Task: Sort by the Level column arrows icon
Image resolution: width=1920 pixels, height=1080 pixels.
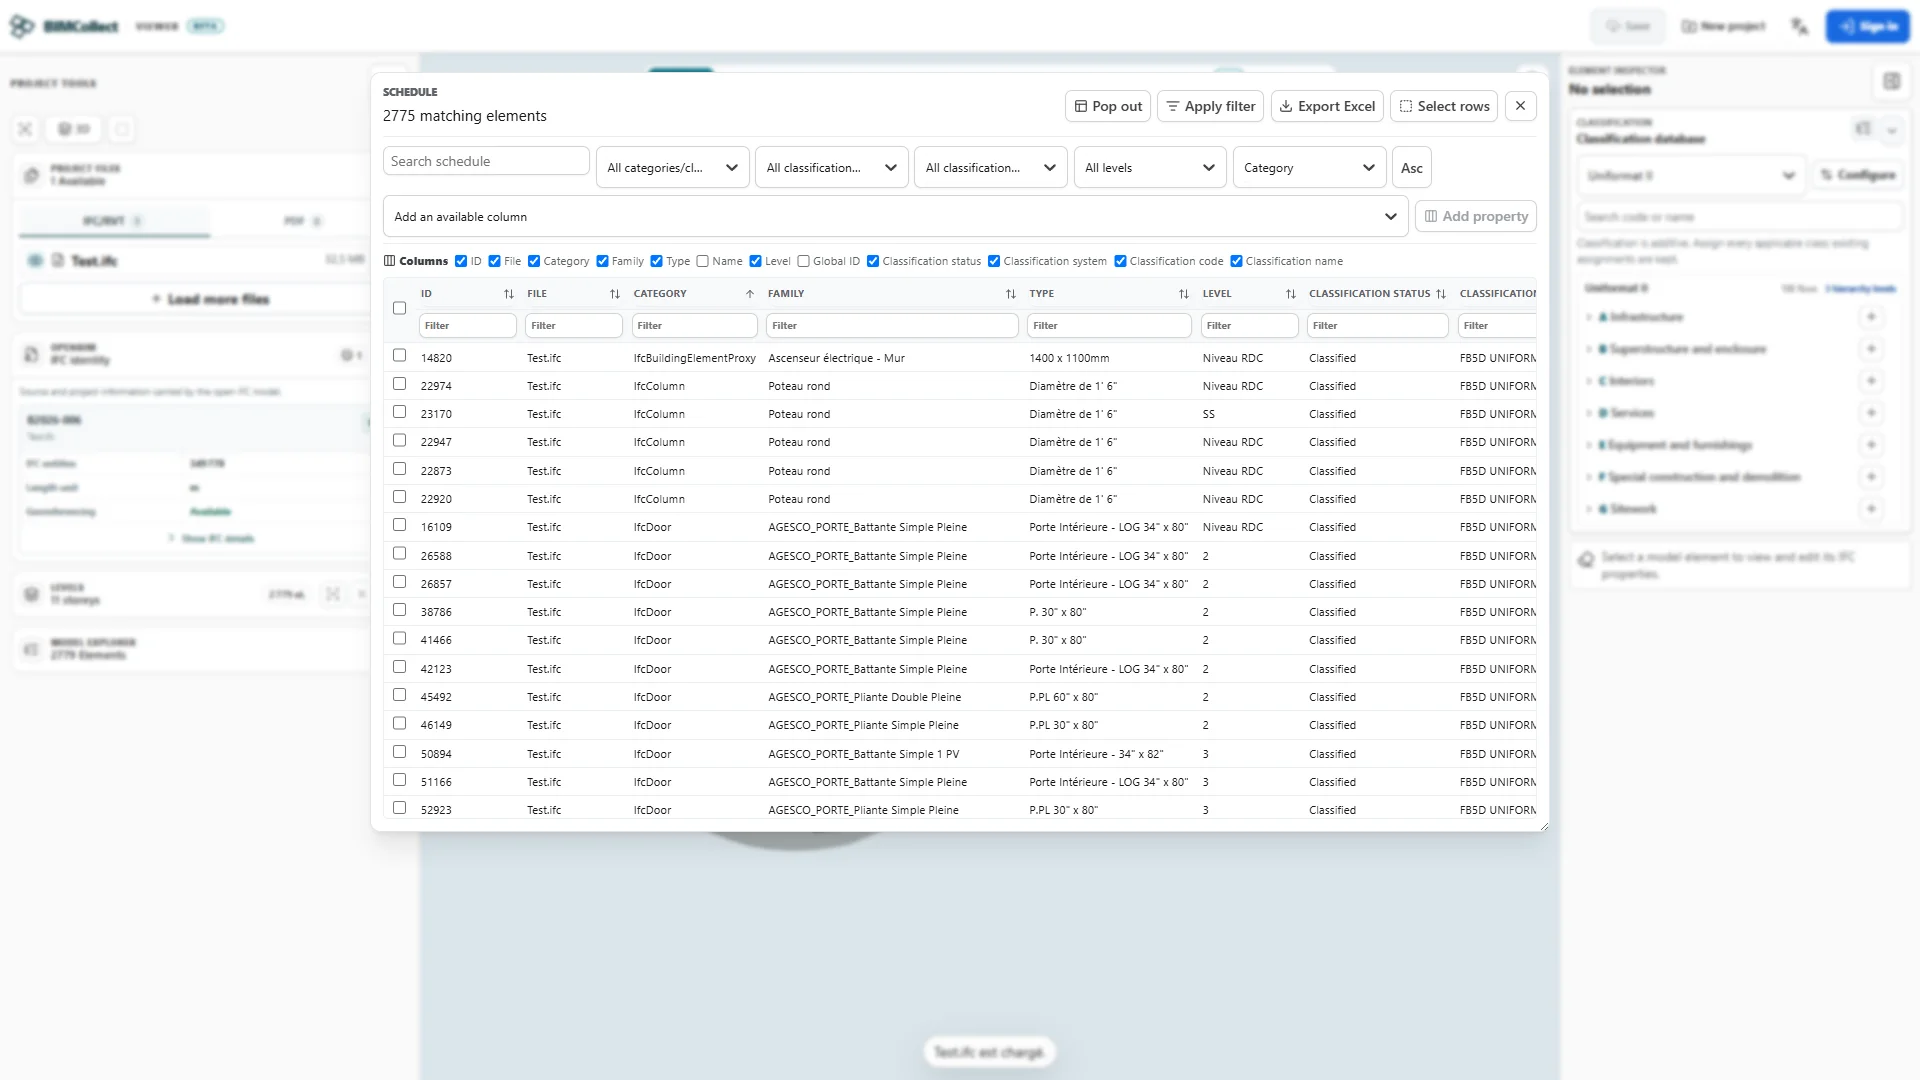Action: point(1291,294)
